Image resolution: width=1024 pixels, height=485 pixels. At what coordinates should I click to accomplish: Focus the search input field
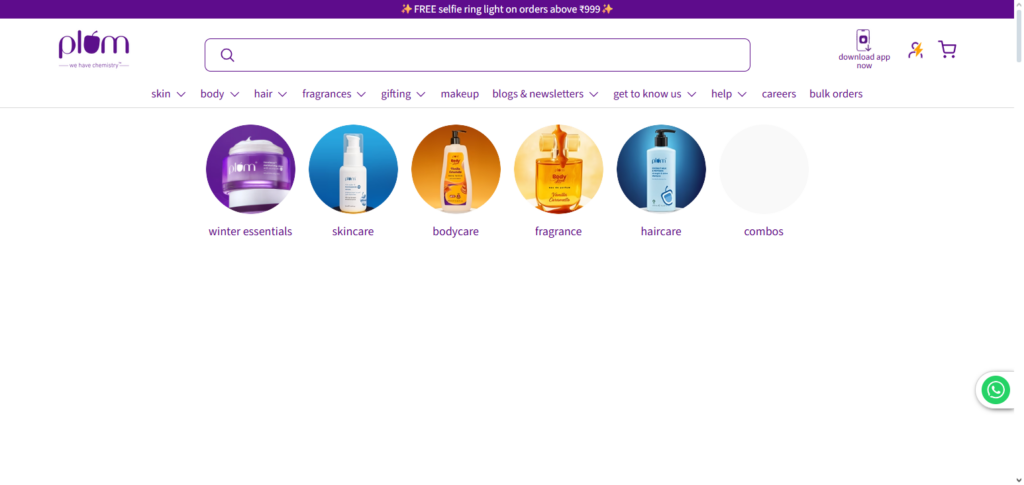point(490,55)
